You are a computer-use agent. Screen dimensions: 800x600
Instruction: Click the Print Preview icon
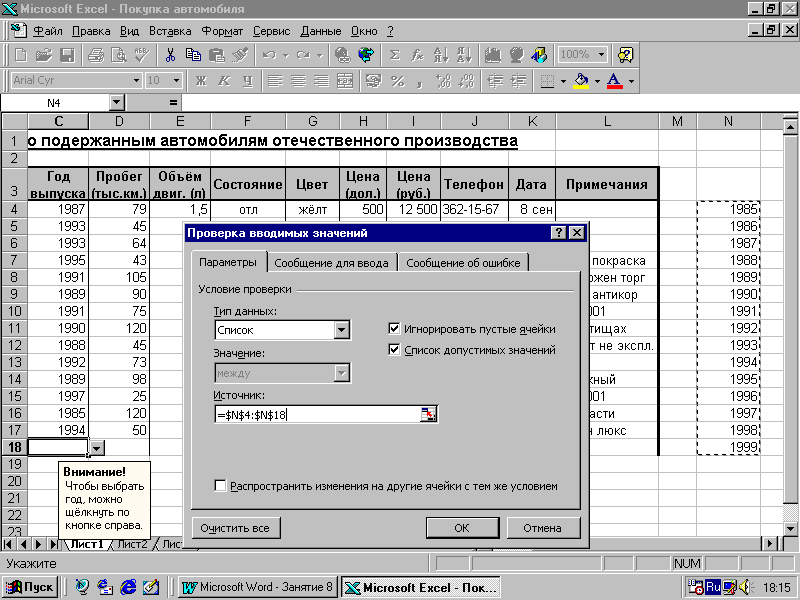[x=119, y=55]
